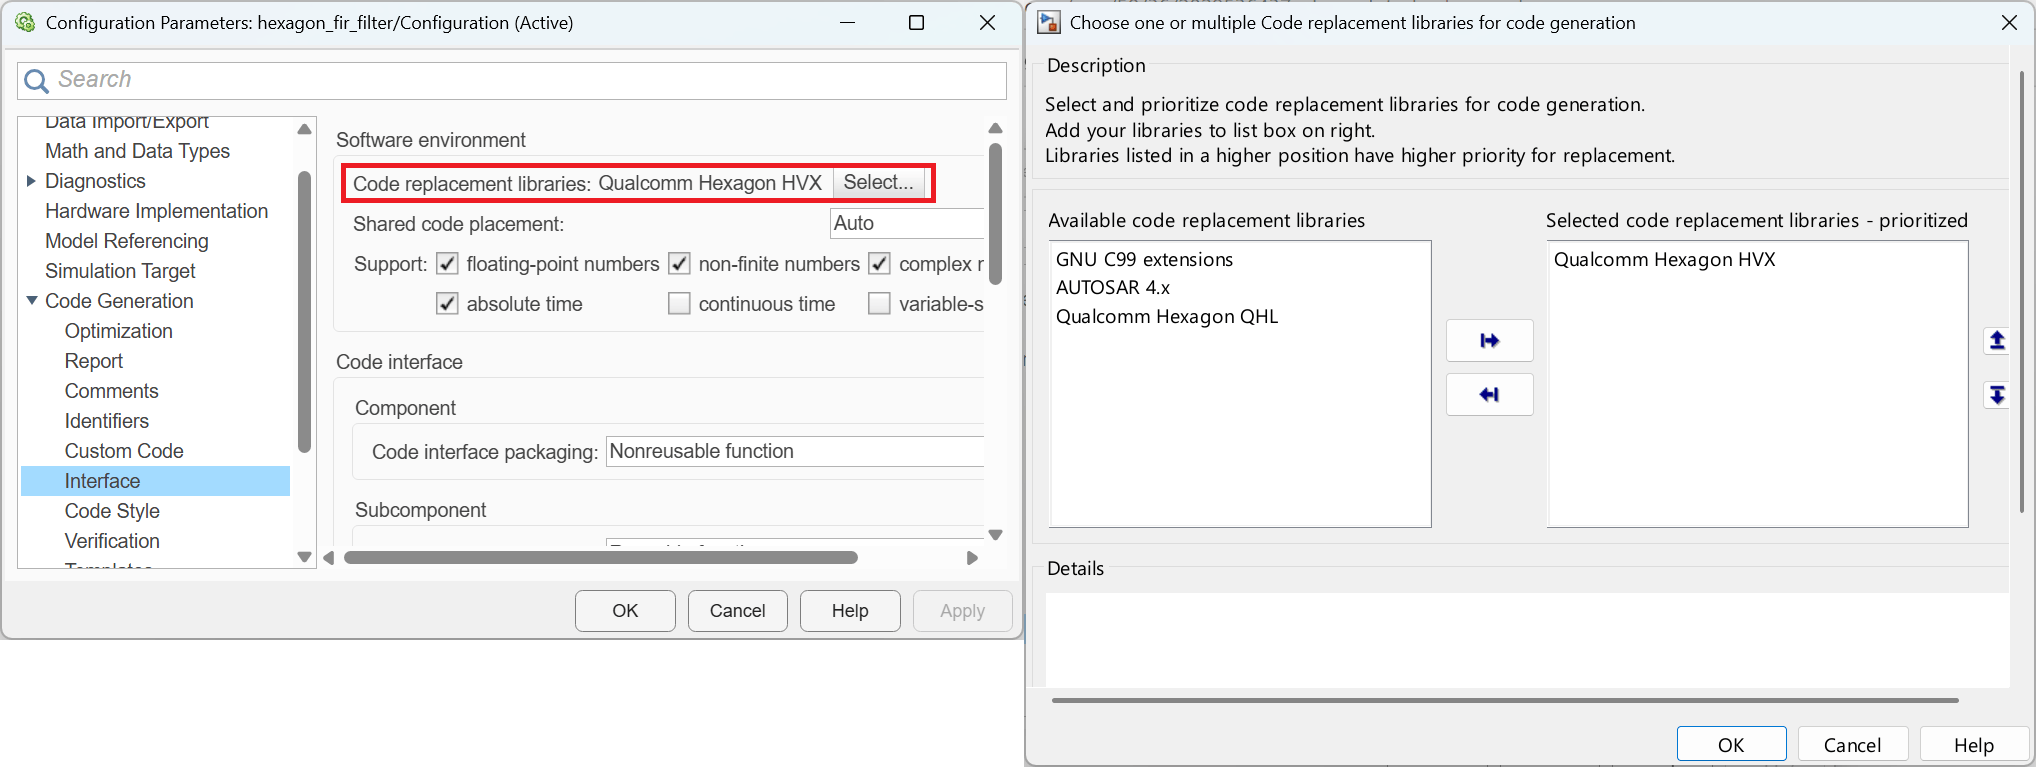This screenshot has height=767, width=2036.
Task: Click the Select... button for code replacement libraries
Action: point(878,183)
